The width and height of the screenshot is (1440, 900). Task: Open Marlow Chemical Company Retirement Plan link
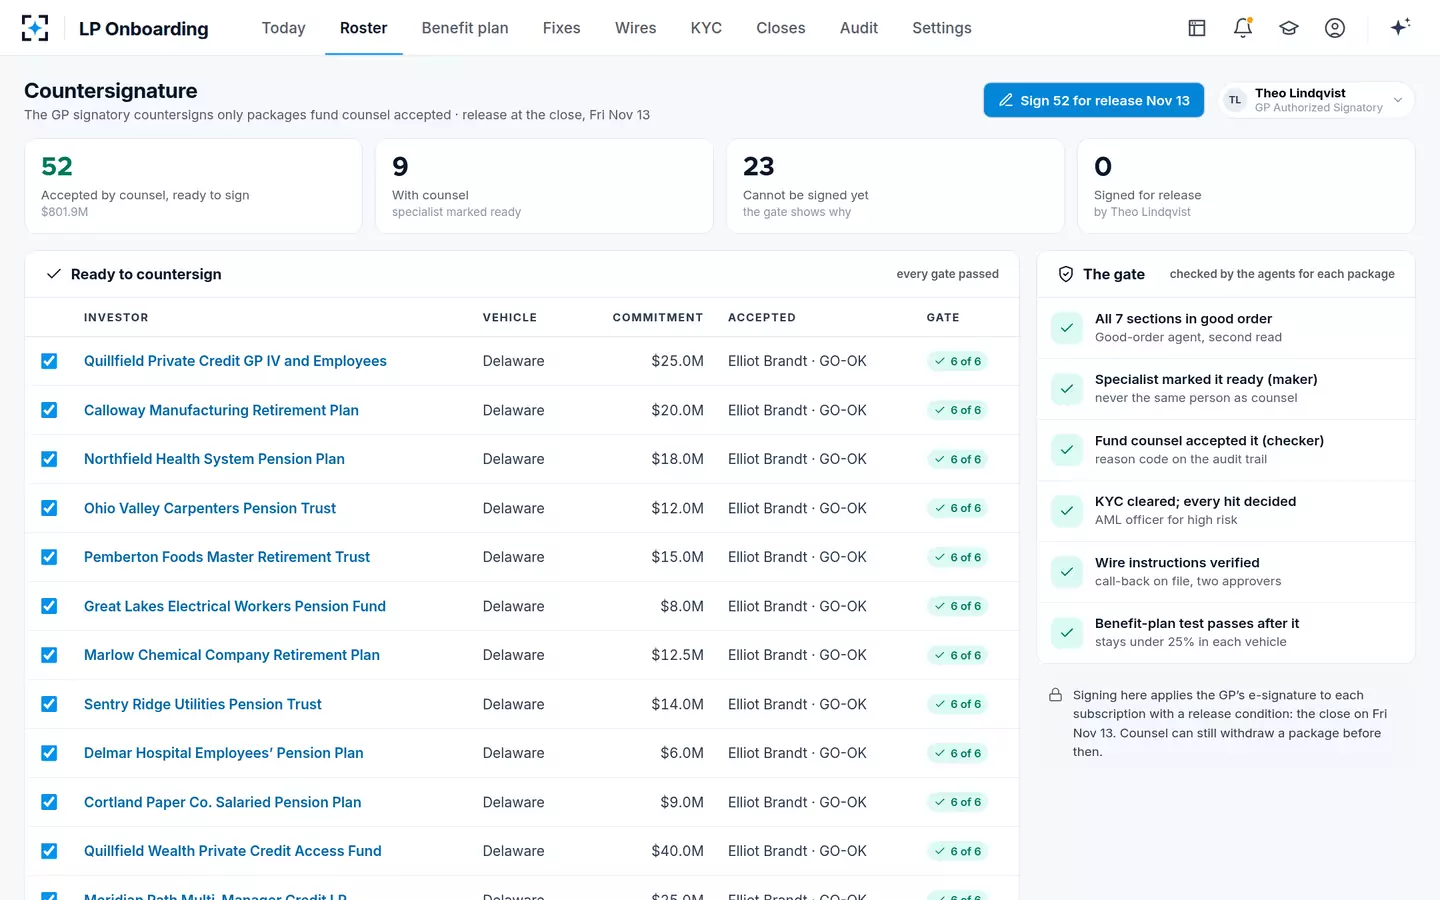point(232,655)
